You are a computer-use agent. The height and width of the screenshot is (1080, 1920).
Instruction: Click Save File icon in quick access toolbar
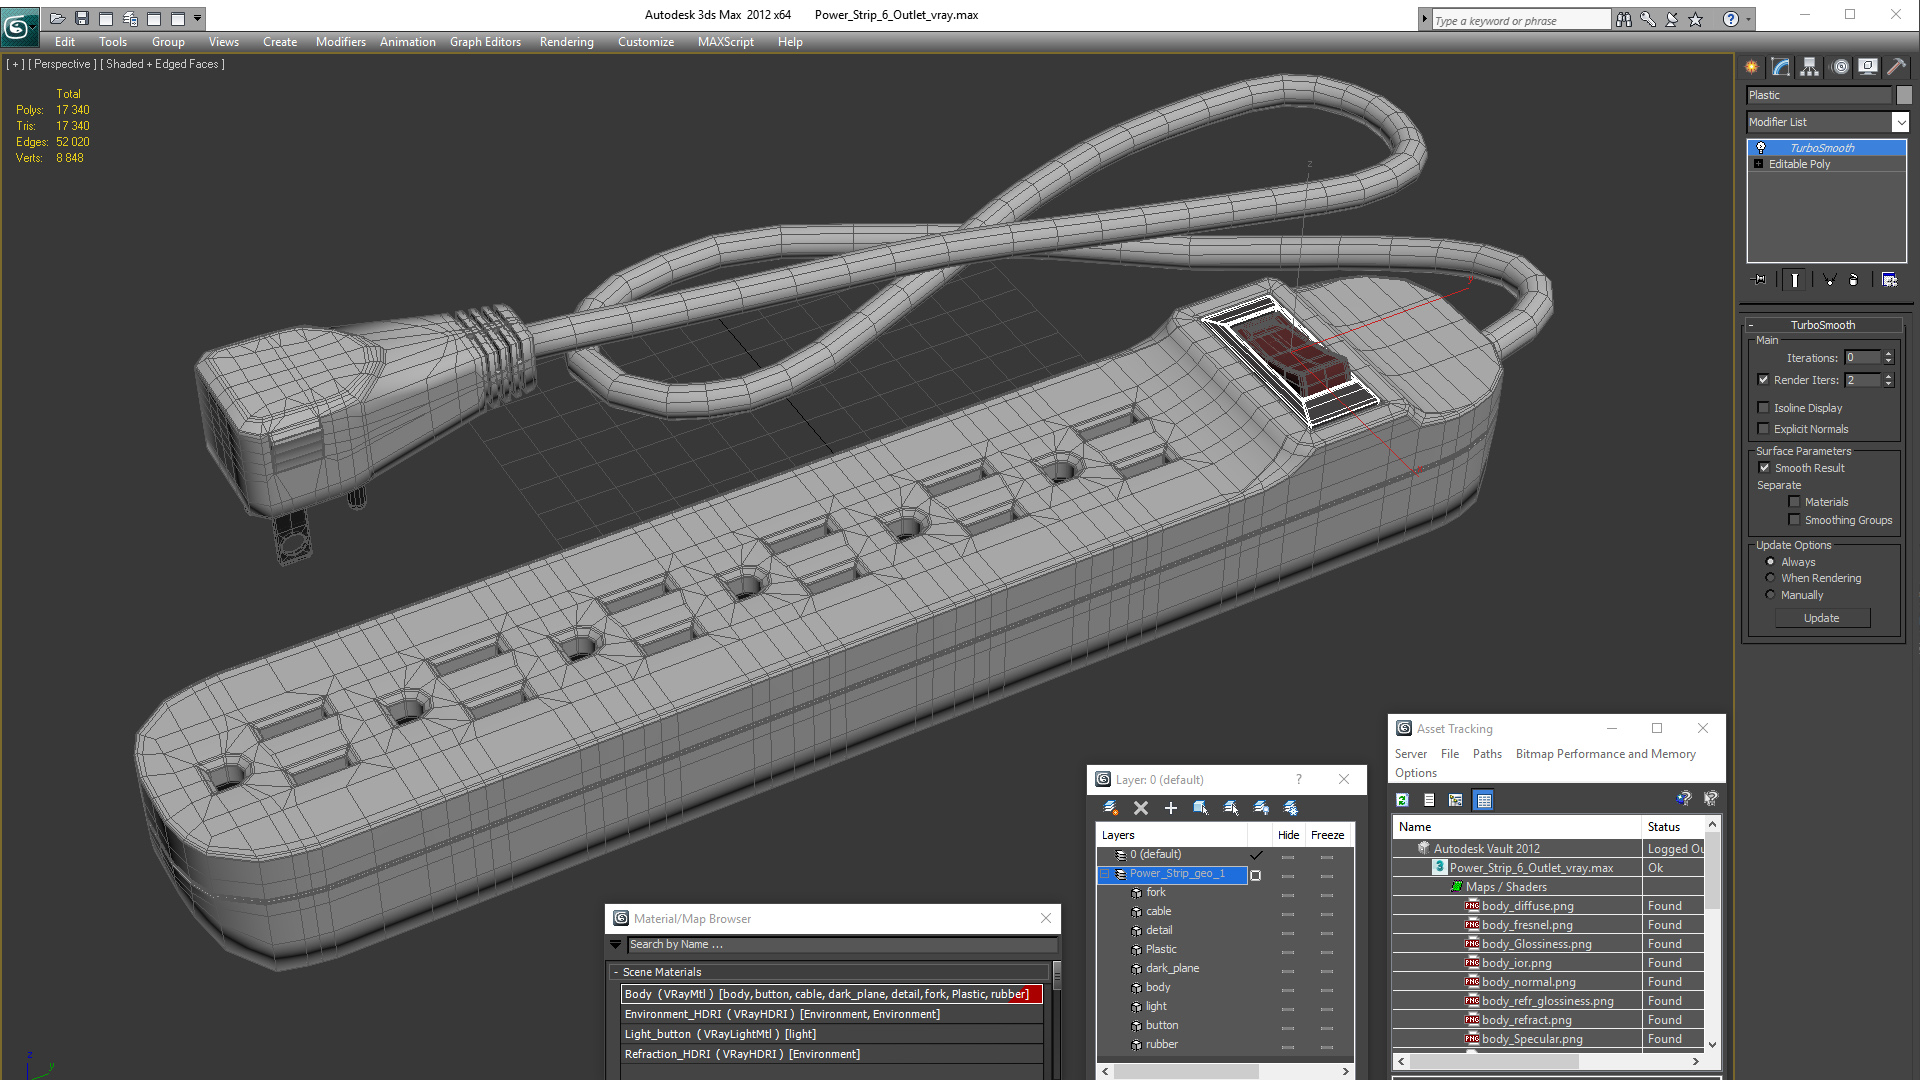click(82, 18)
